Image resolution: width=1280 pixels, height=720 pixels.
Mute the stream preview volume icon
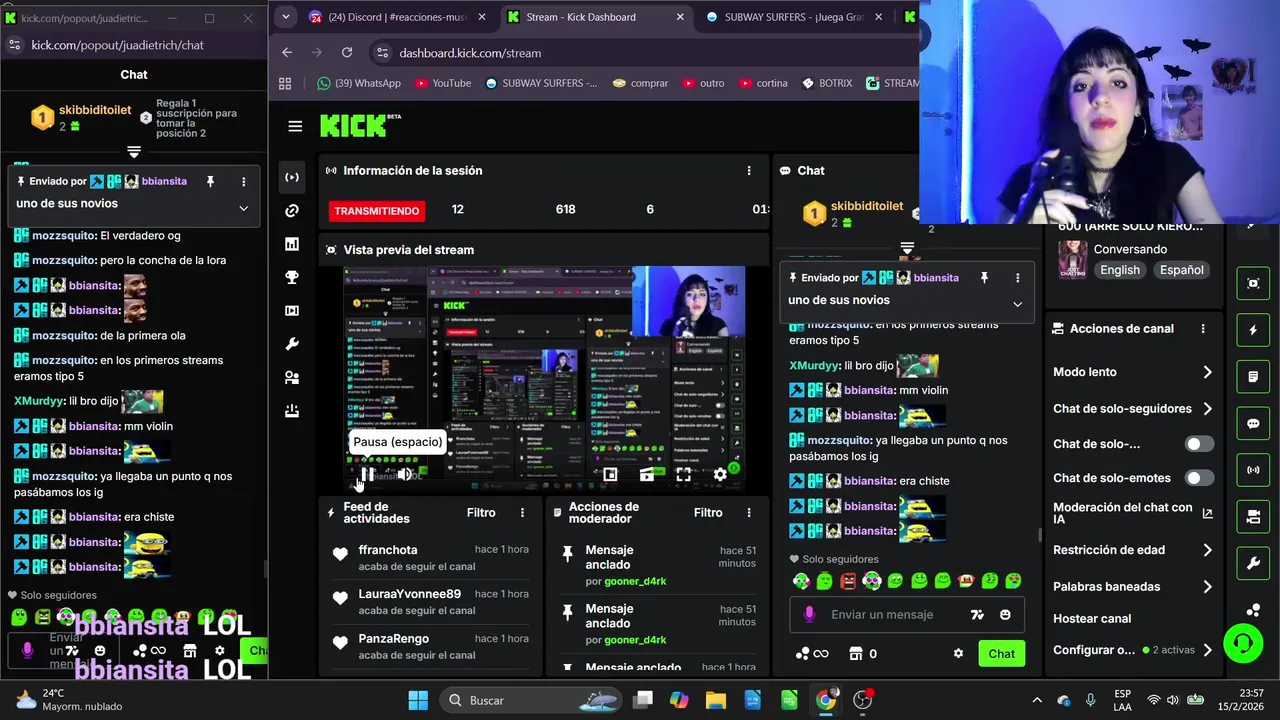[x=405, y=475]
